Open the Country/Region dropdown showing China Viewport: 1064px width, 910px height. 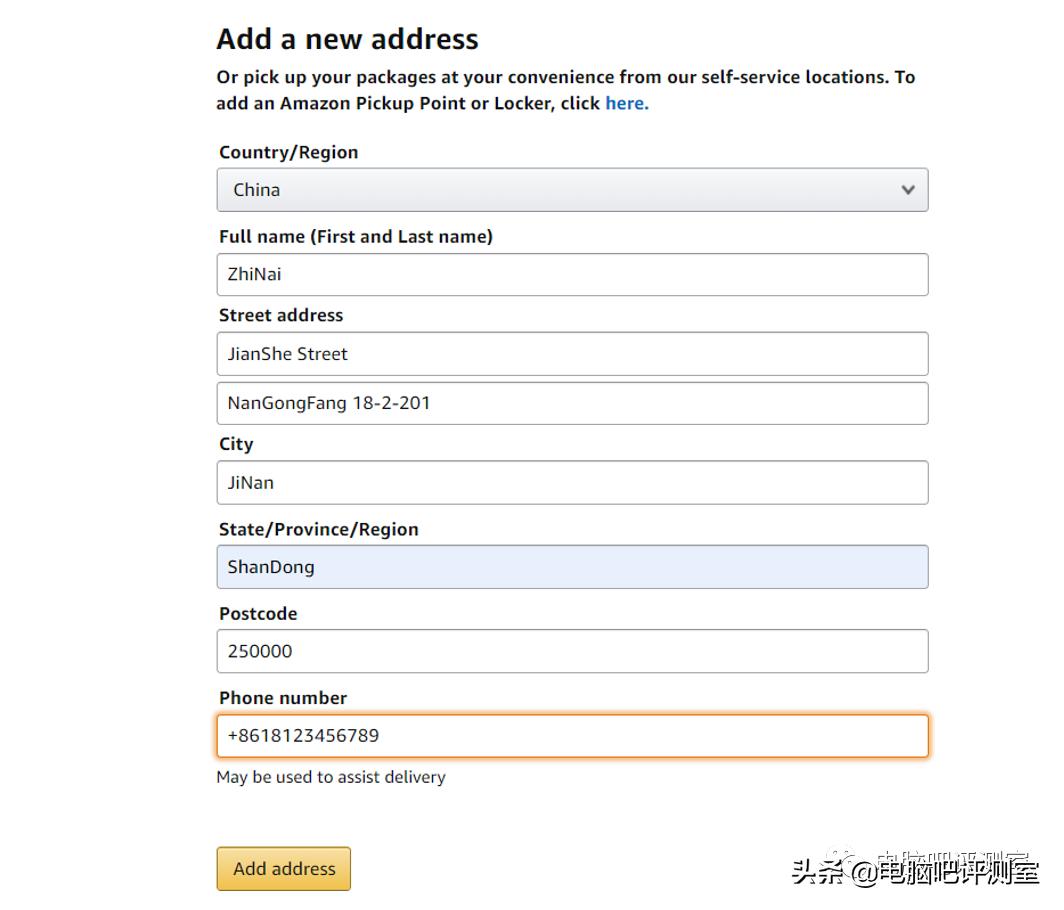(x=572, y=190)
